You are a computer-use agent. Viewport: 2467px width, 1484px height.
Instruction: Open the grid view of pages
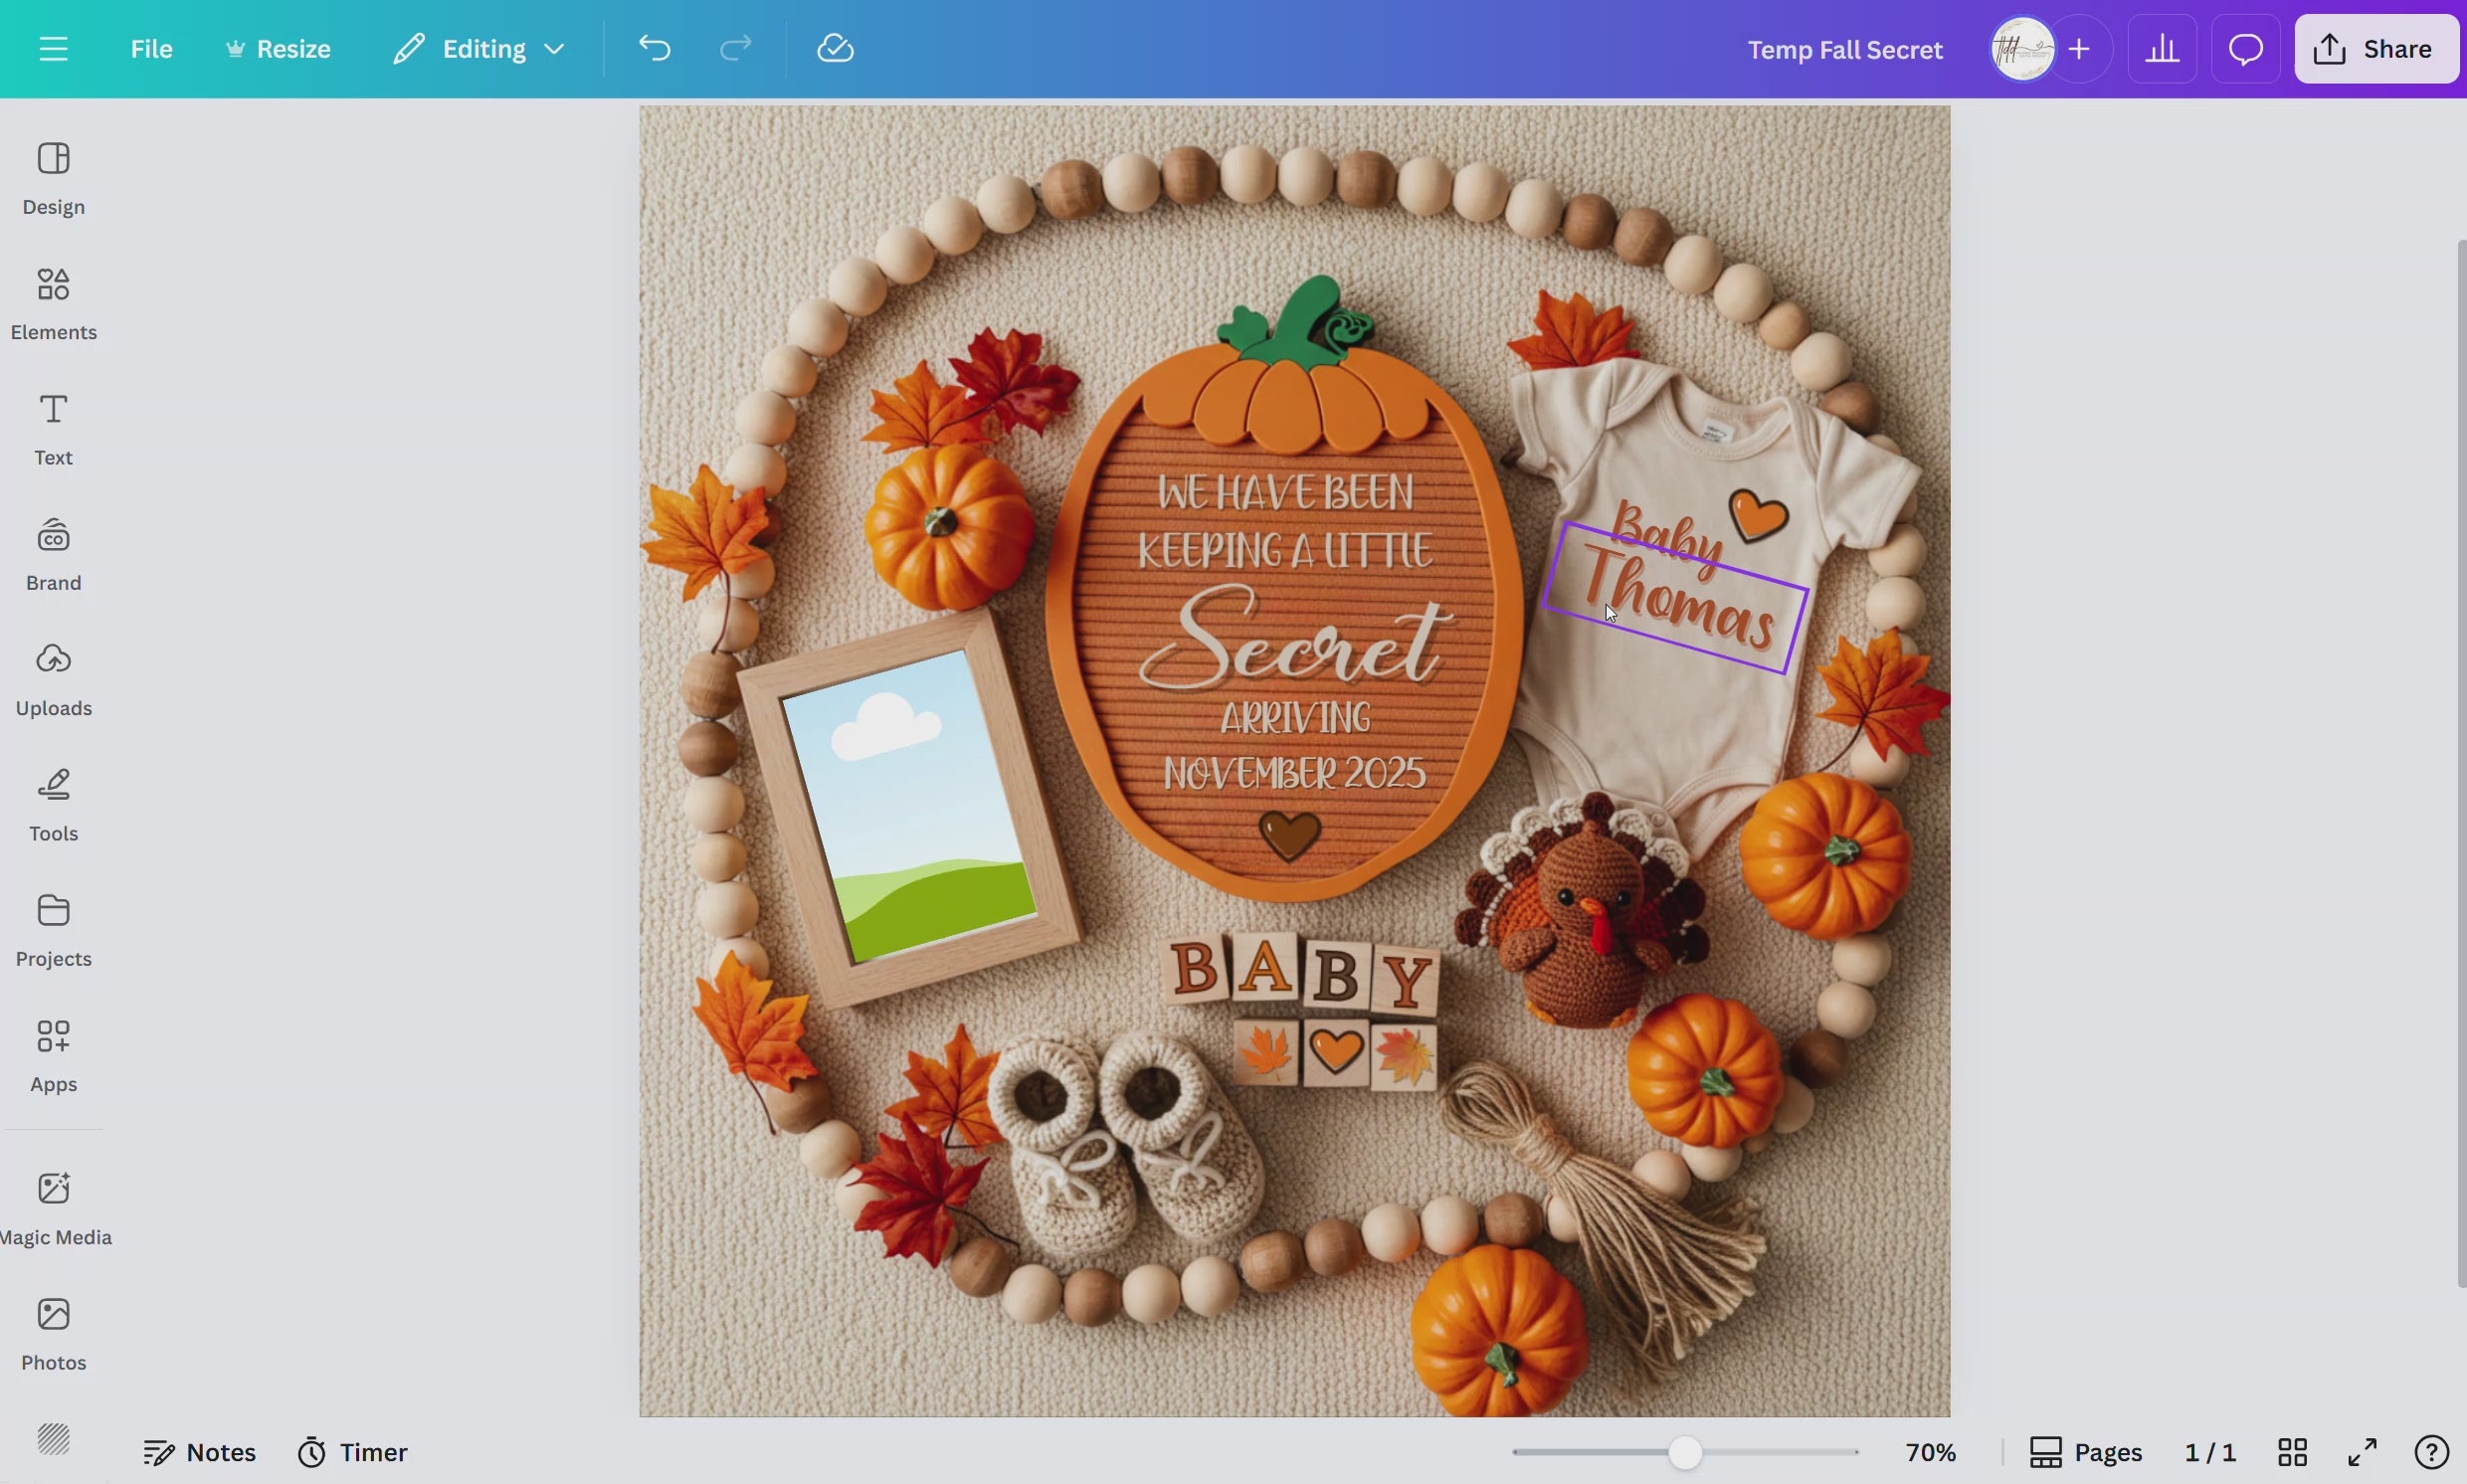tap(2292, 1450)
